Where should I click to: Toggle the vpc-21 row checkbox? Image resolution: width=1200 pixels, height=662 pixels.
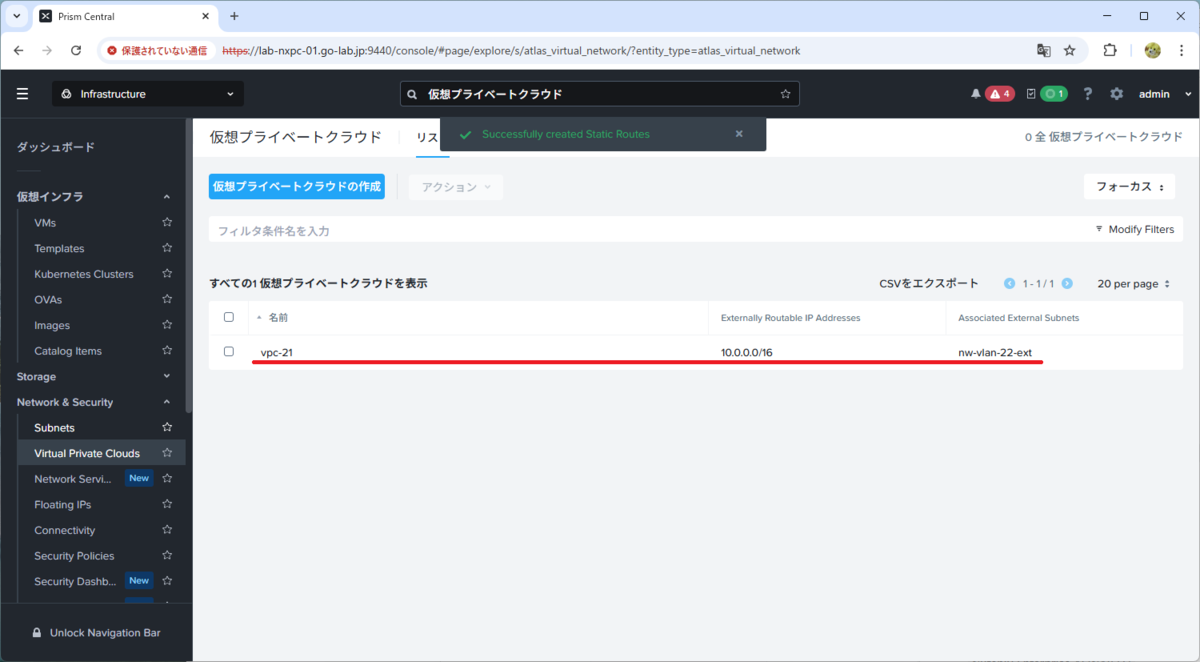point(229,352)
